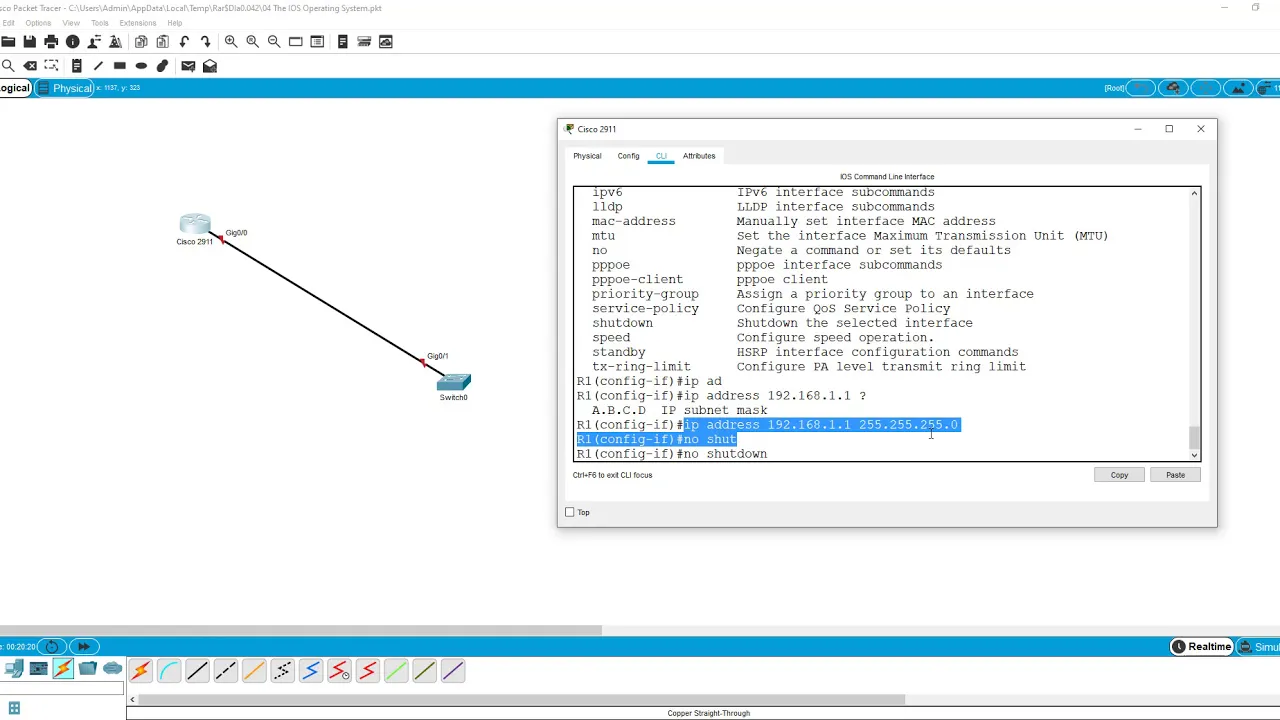Viewport: 1280px width, 720px height.
Task: Print the workspace with the printer icon
Action: [x=51, y=42]
